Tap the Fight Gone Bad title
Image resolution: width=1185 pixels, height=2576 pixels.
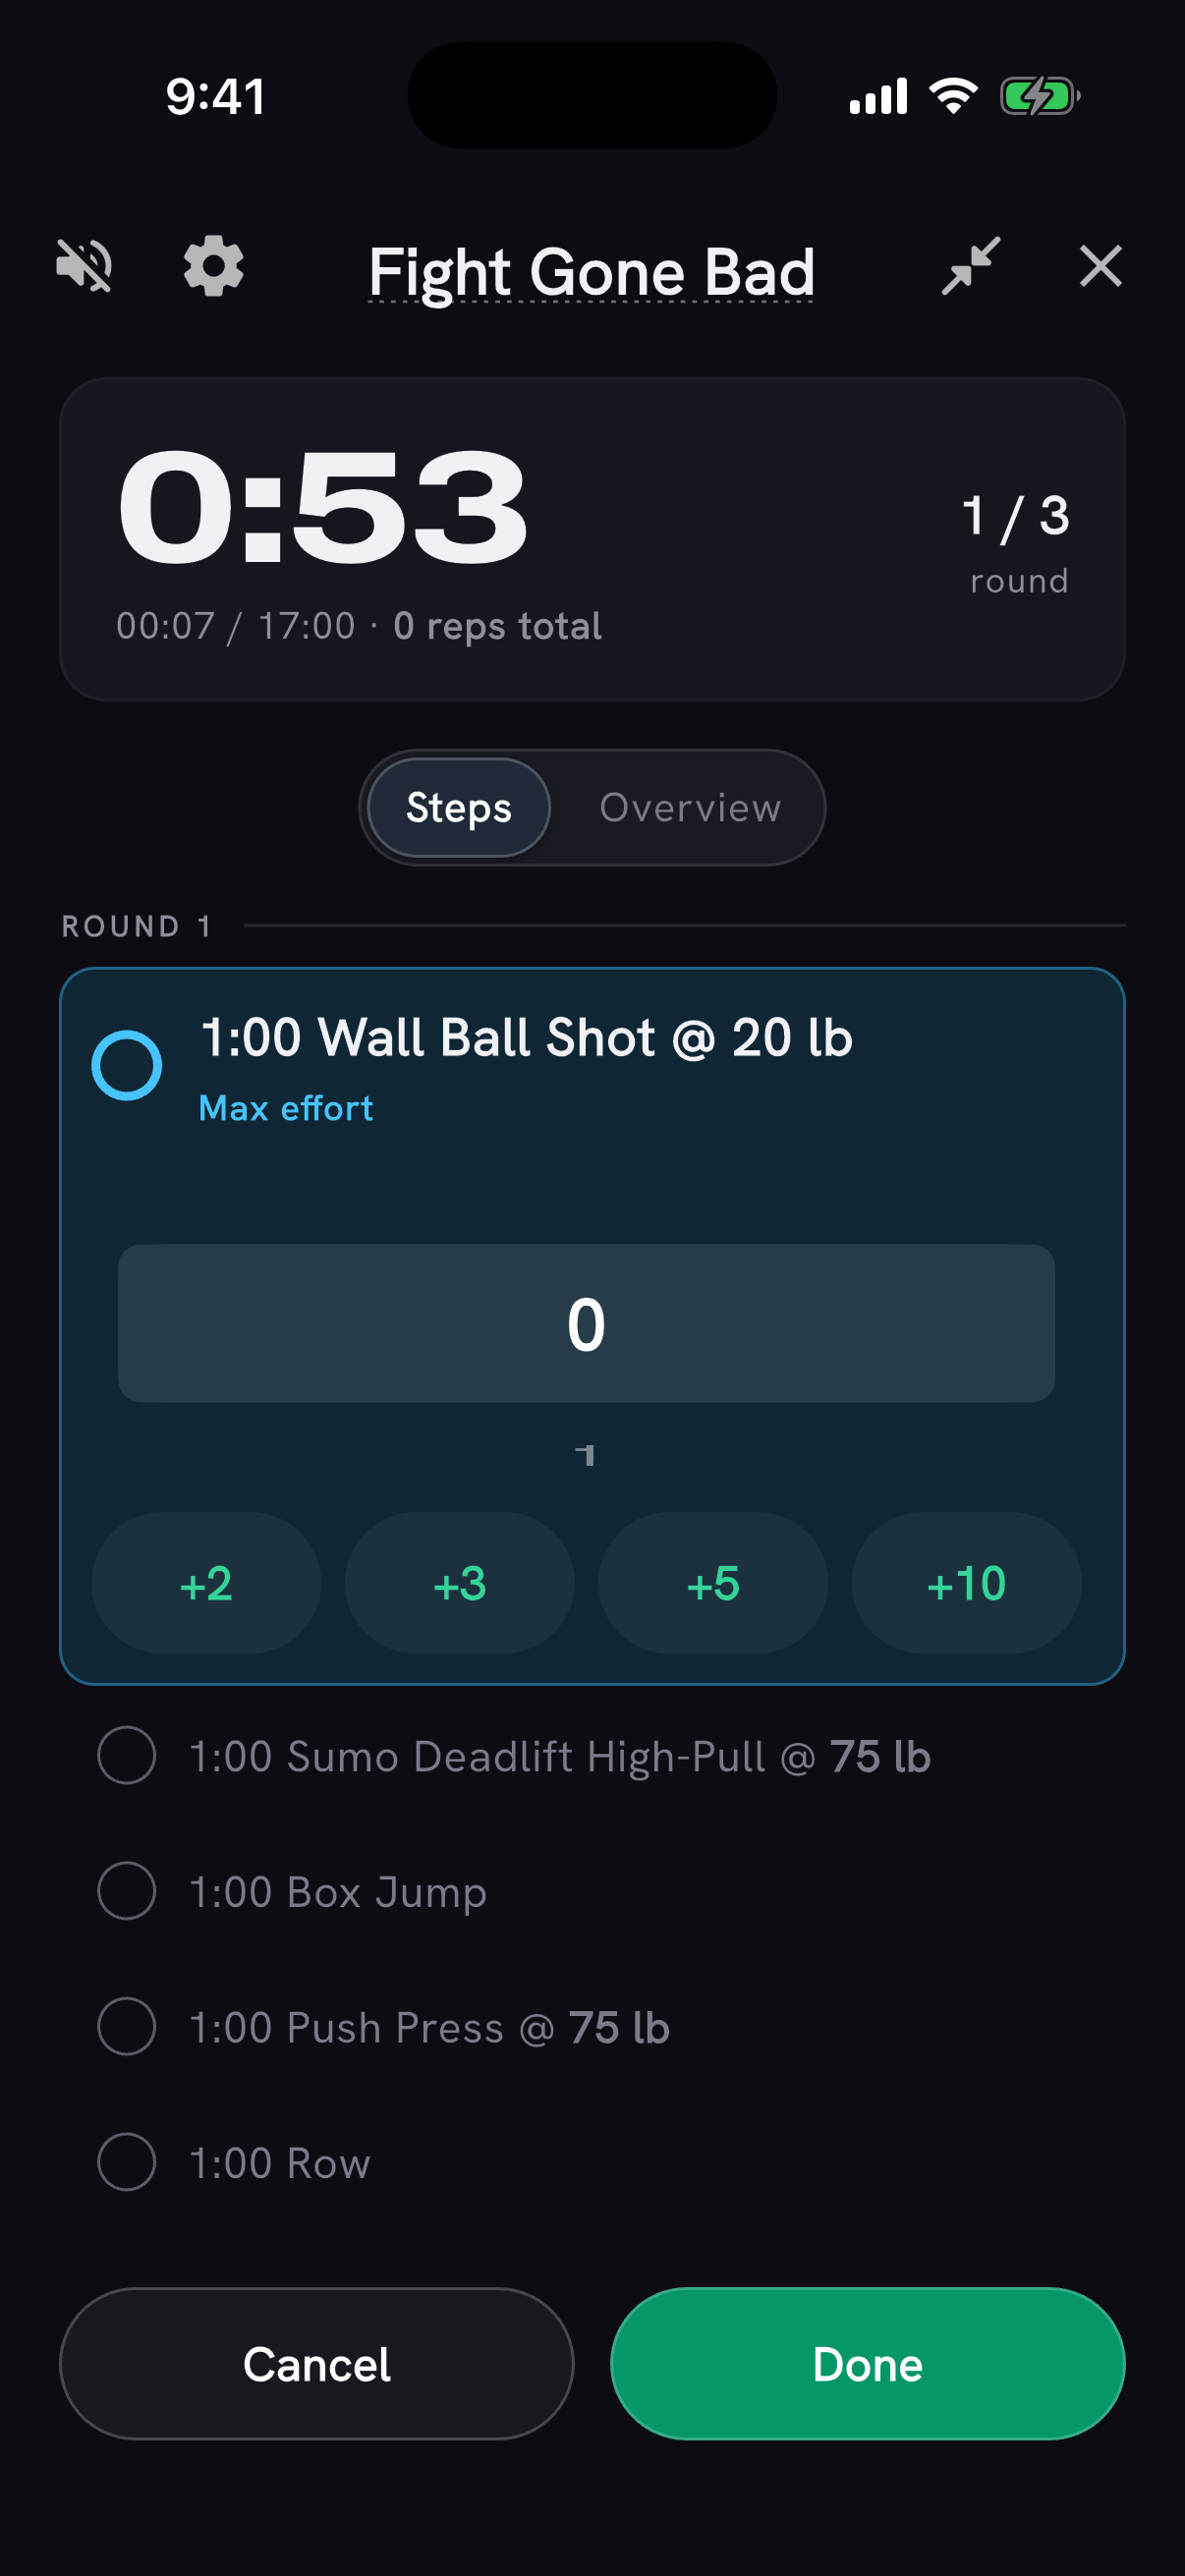(591, 272)
